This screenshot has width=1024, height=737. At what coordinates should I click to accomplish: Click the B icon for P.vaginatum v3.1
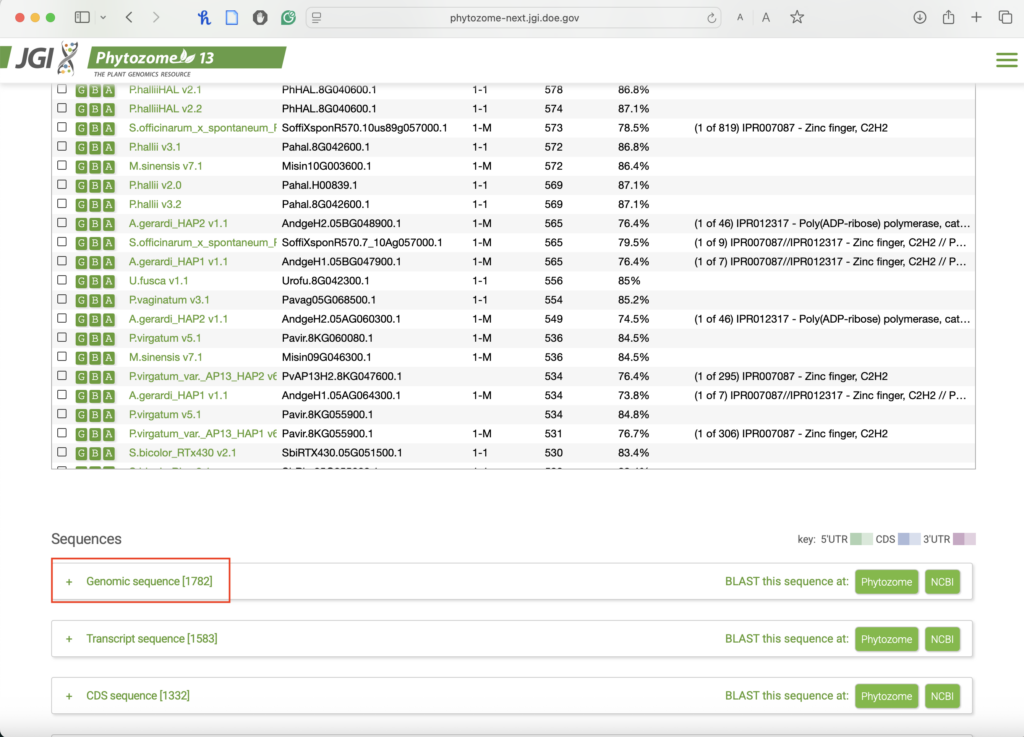pos(95,300)
